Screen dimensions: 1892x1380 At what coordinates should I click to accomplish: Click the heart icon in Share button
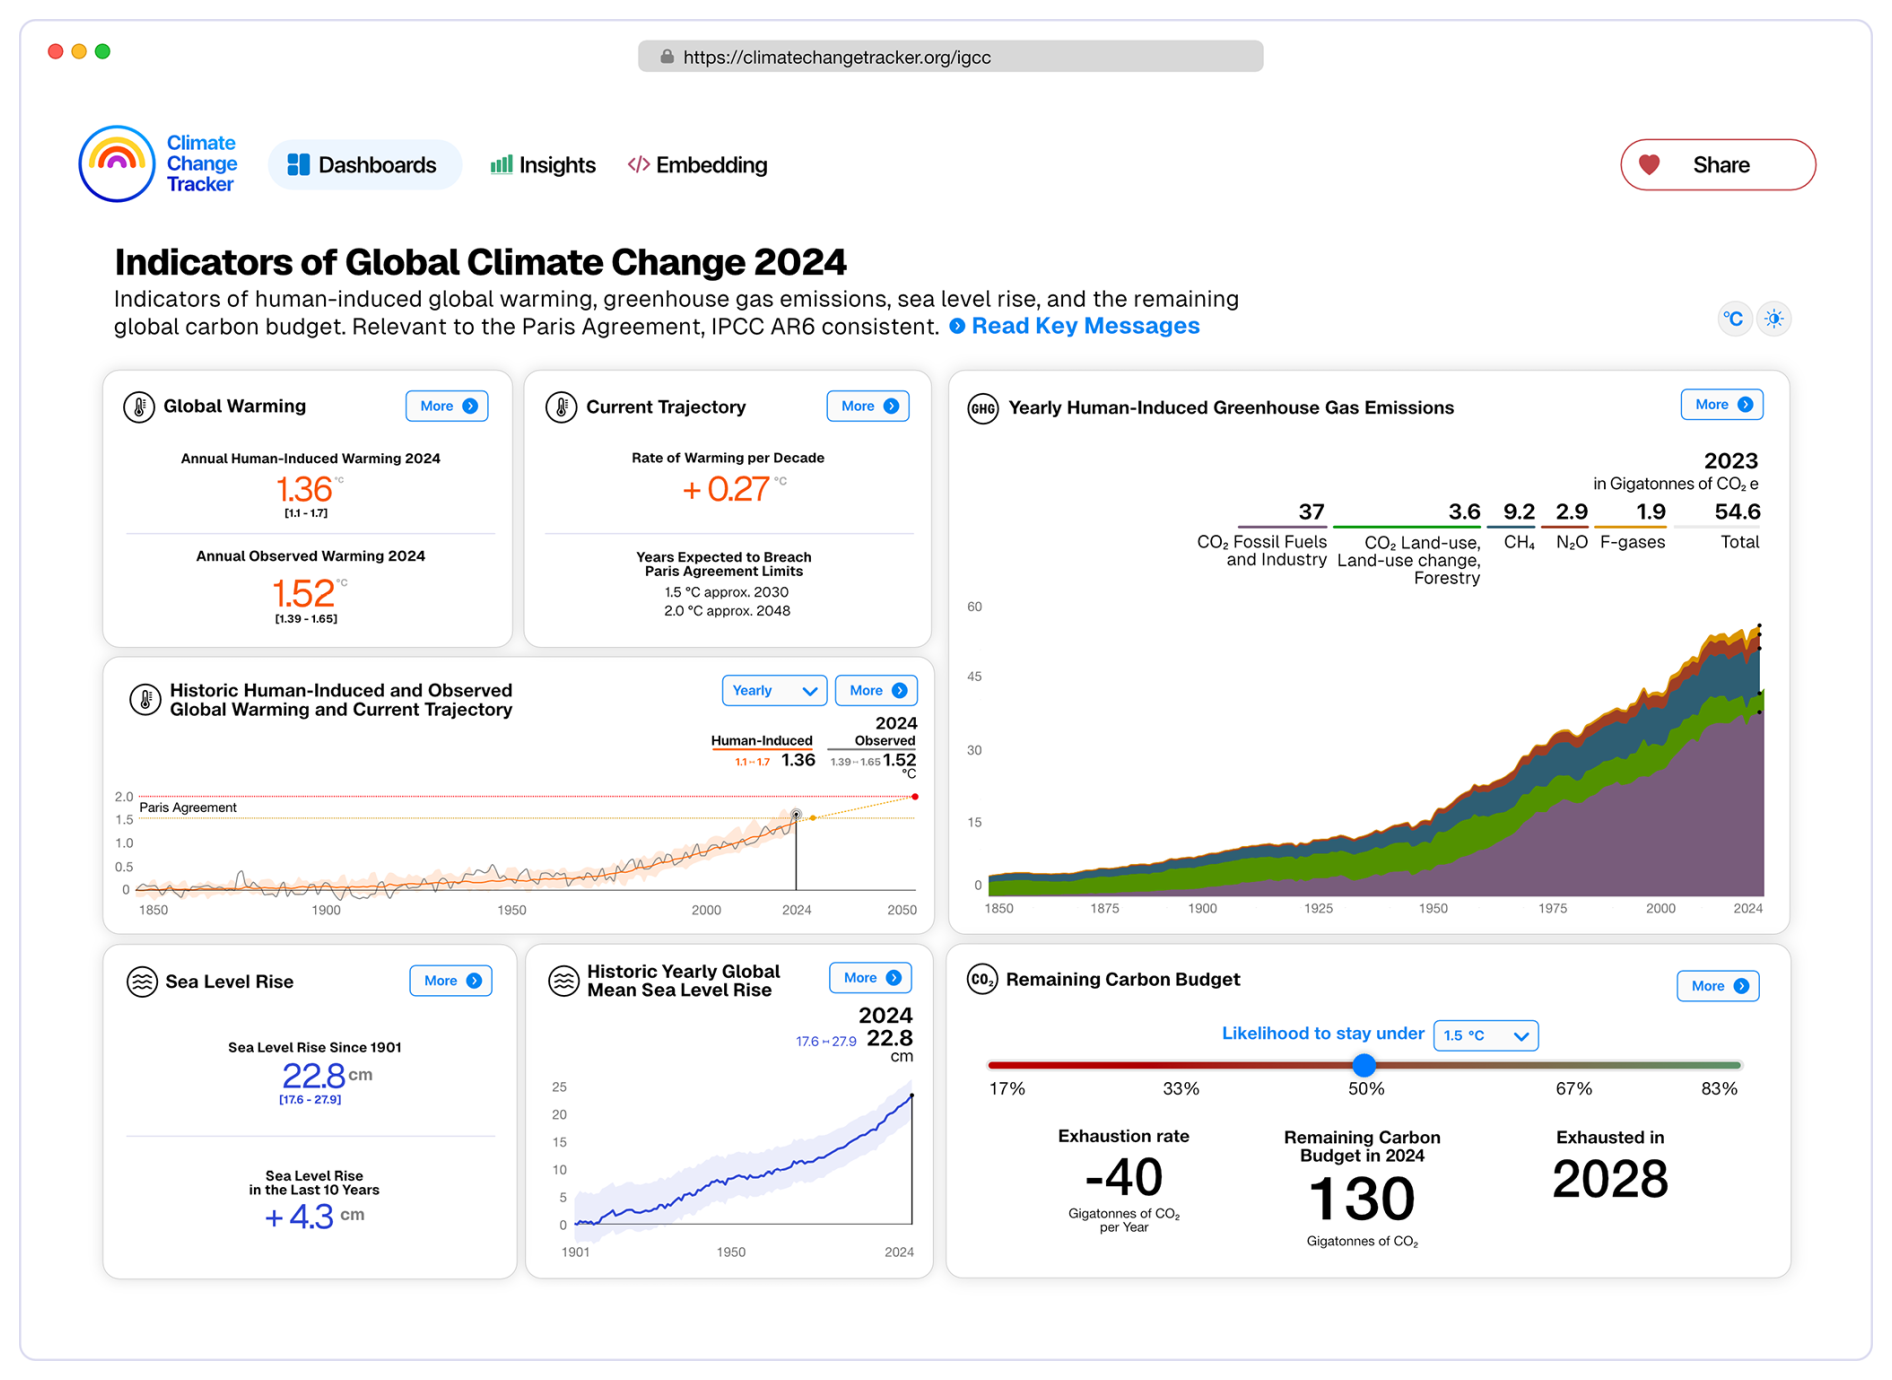pyautogui.click(x=1649, y=165)
